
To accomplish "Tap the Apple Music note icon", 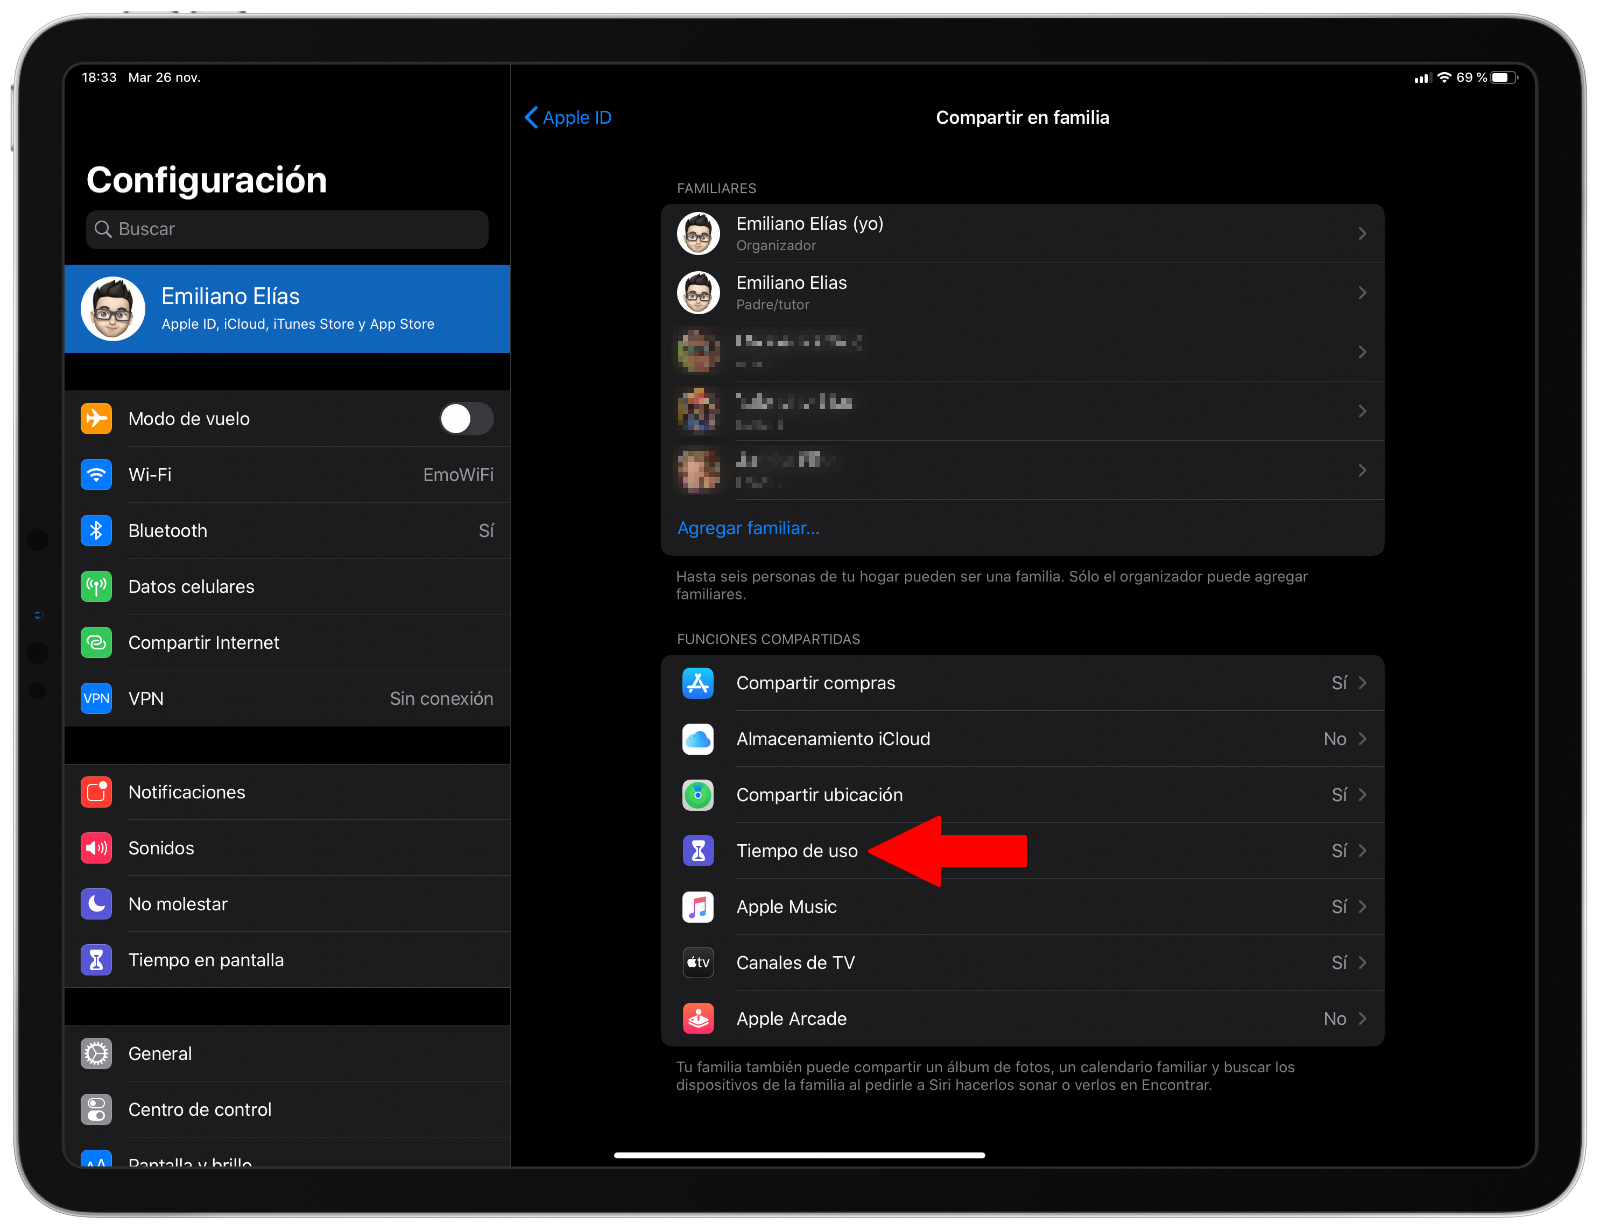I will [698, 907].
